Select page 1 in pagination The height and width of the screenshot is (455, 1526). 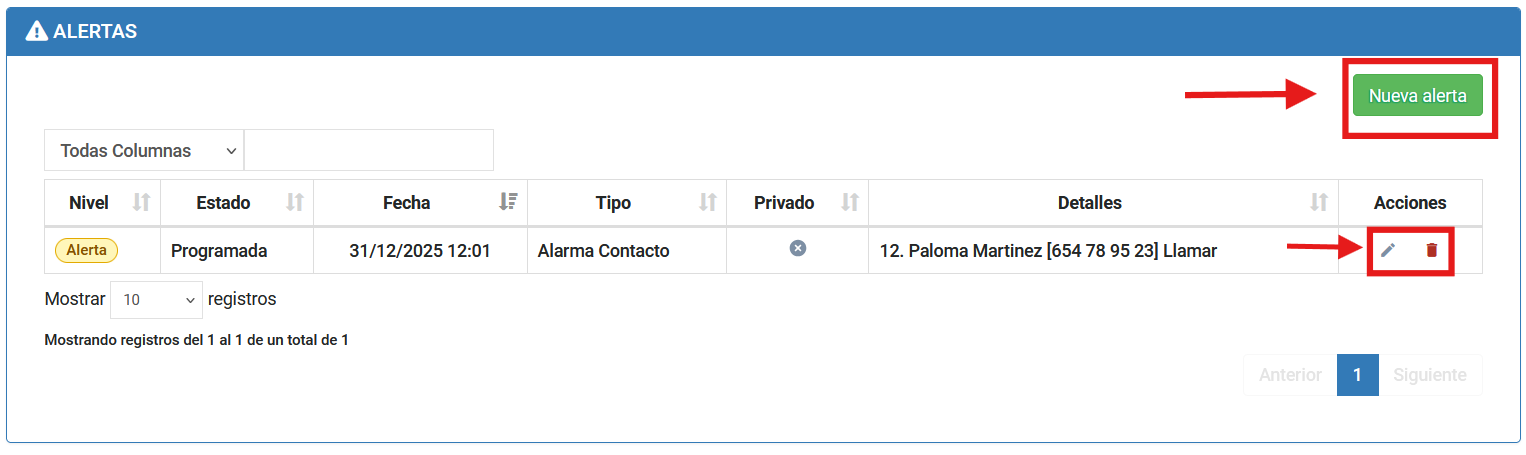coord(1357,375)
